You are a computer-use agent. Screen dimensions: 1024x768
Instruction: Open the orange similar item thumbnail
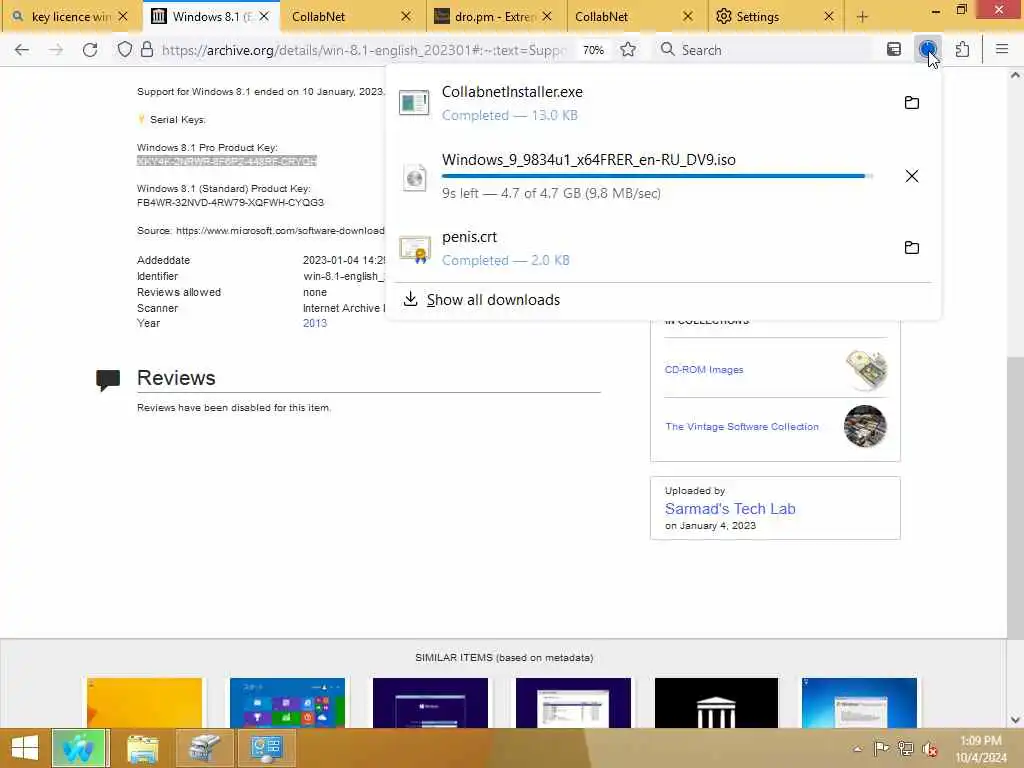click(144, 703)
